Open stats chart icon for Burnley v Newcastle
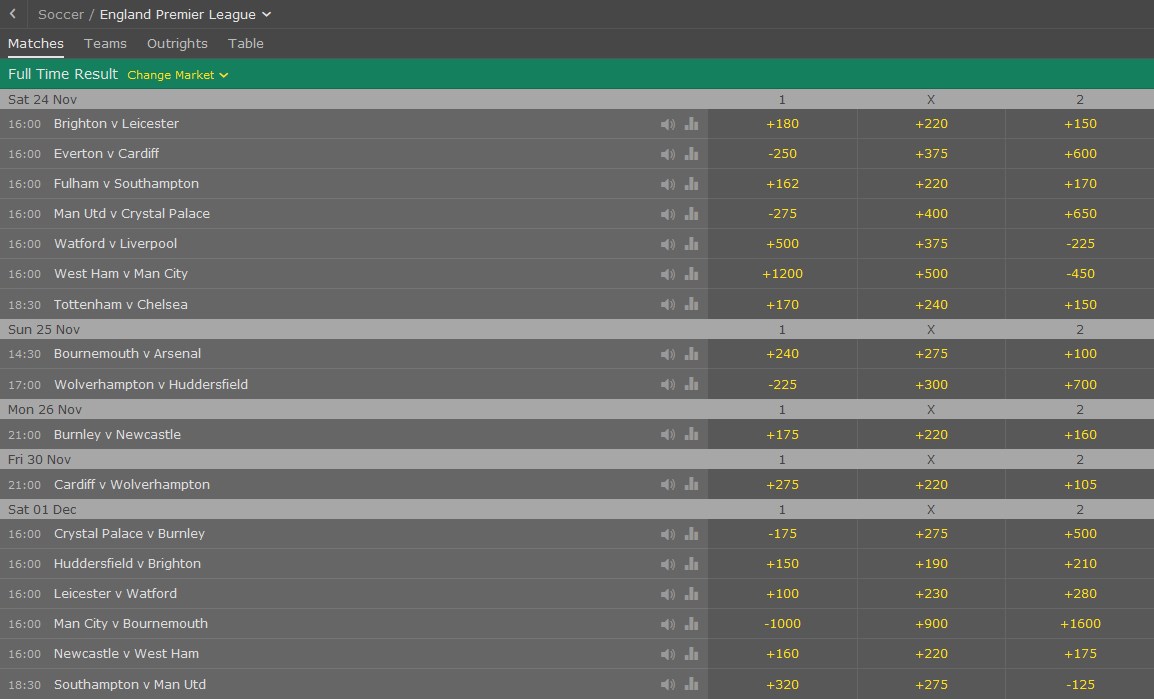This screenshot has height=699, width=1154. pos(691,434)
